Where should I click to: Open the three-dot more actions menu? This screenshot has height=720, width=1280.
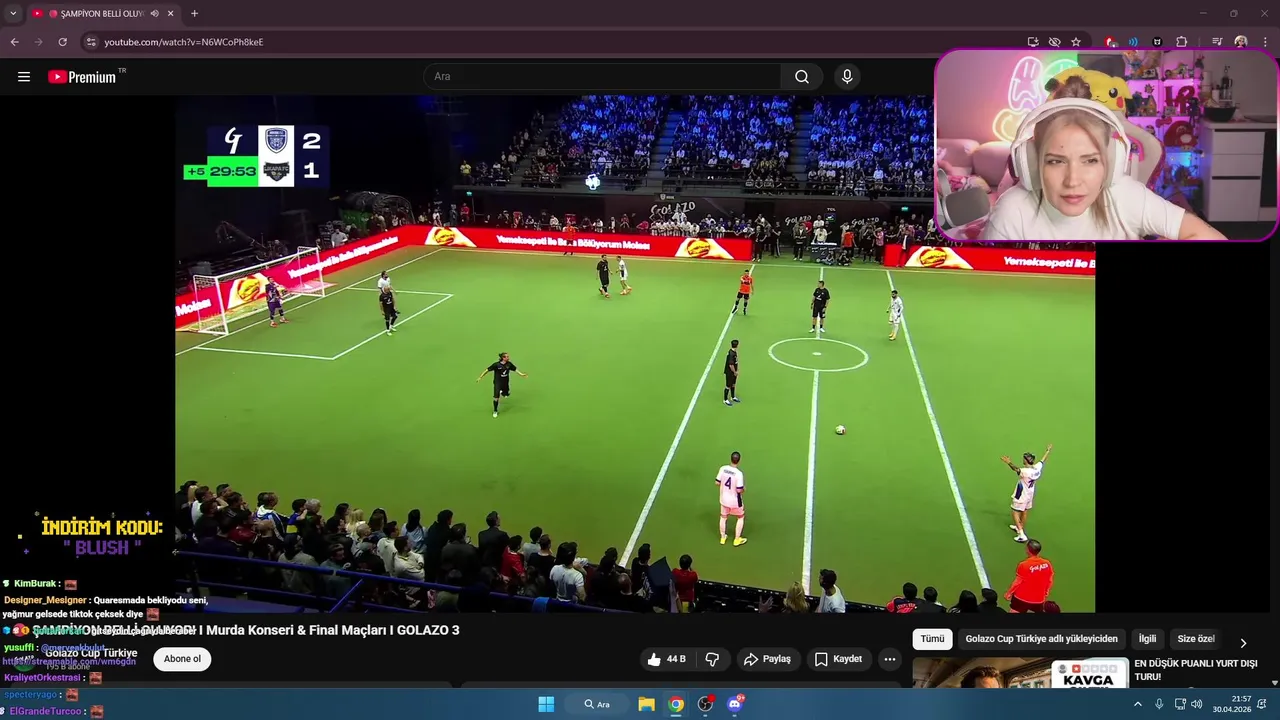tap(889, 659)
